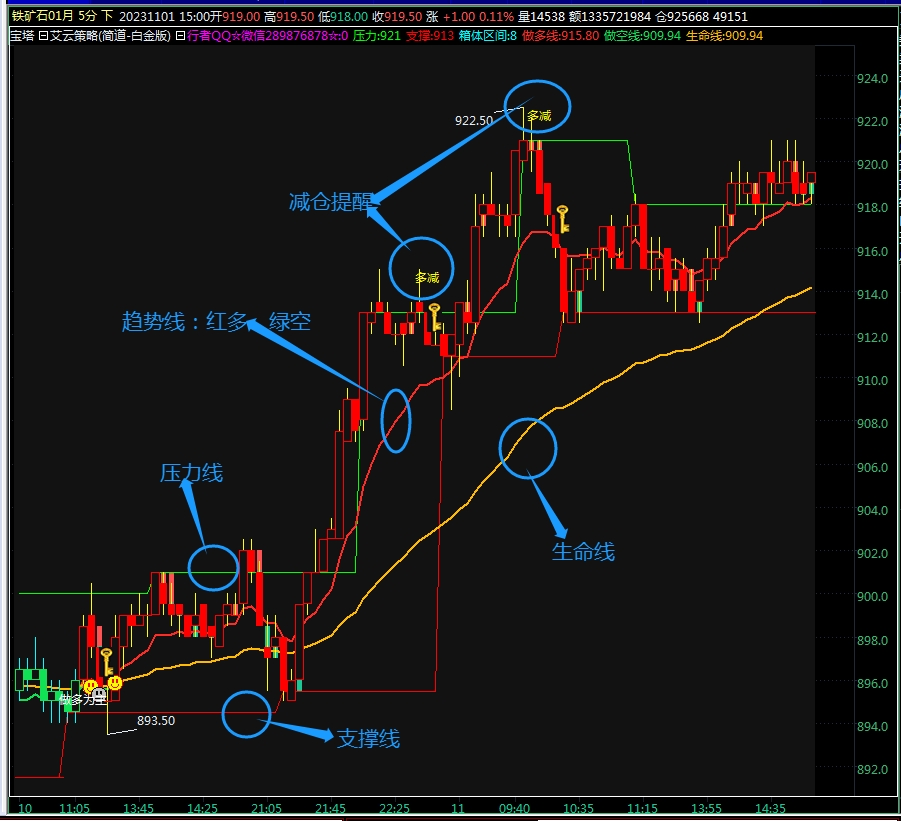Viewport: 901px width, 821px height.
Task: Select the 做多线:915.80 value in header
Action: coord(561,36)
